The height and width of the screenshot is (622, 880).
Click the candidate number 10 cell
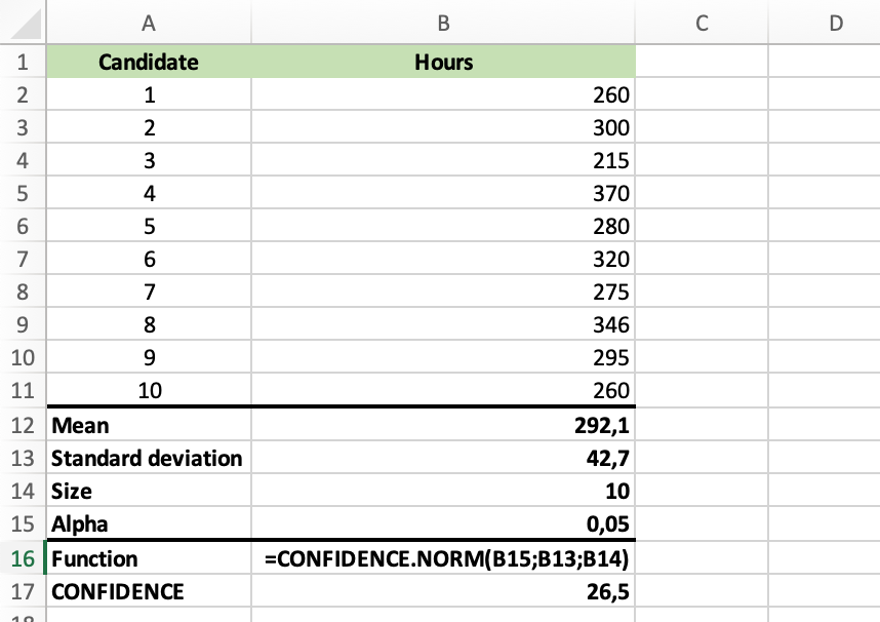[148, 391]
